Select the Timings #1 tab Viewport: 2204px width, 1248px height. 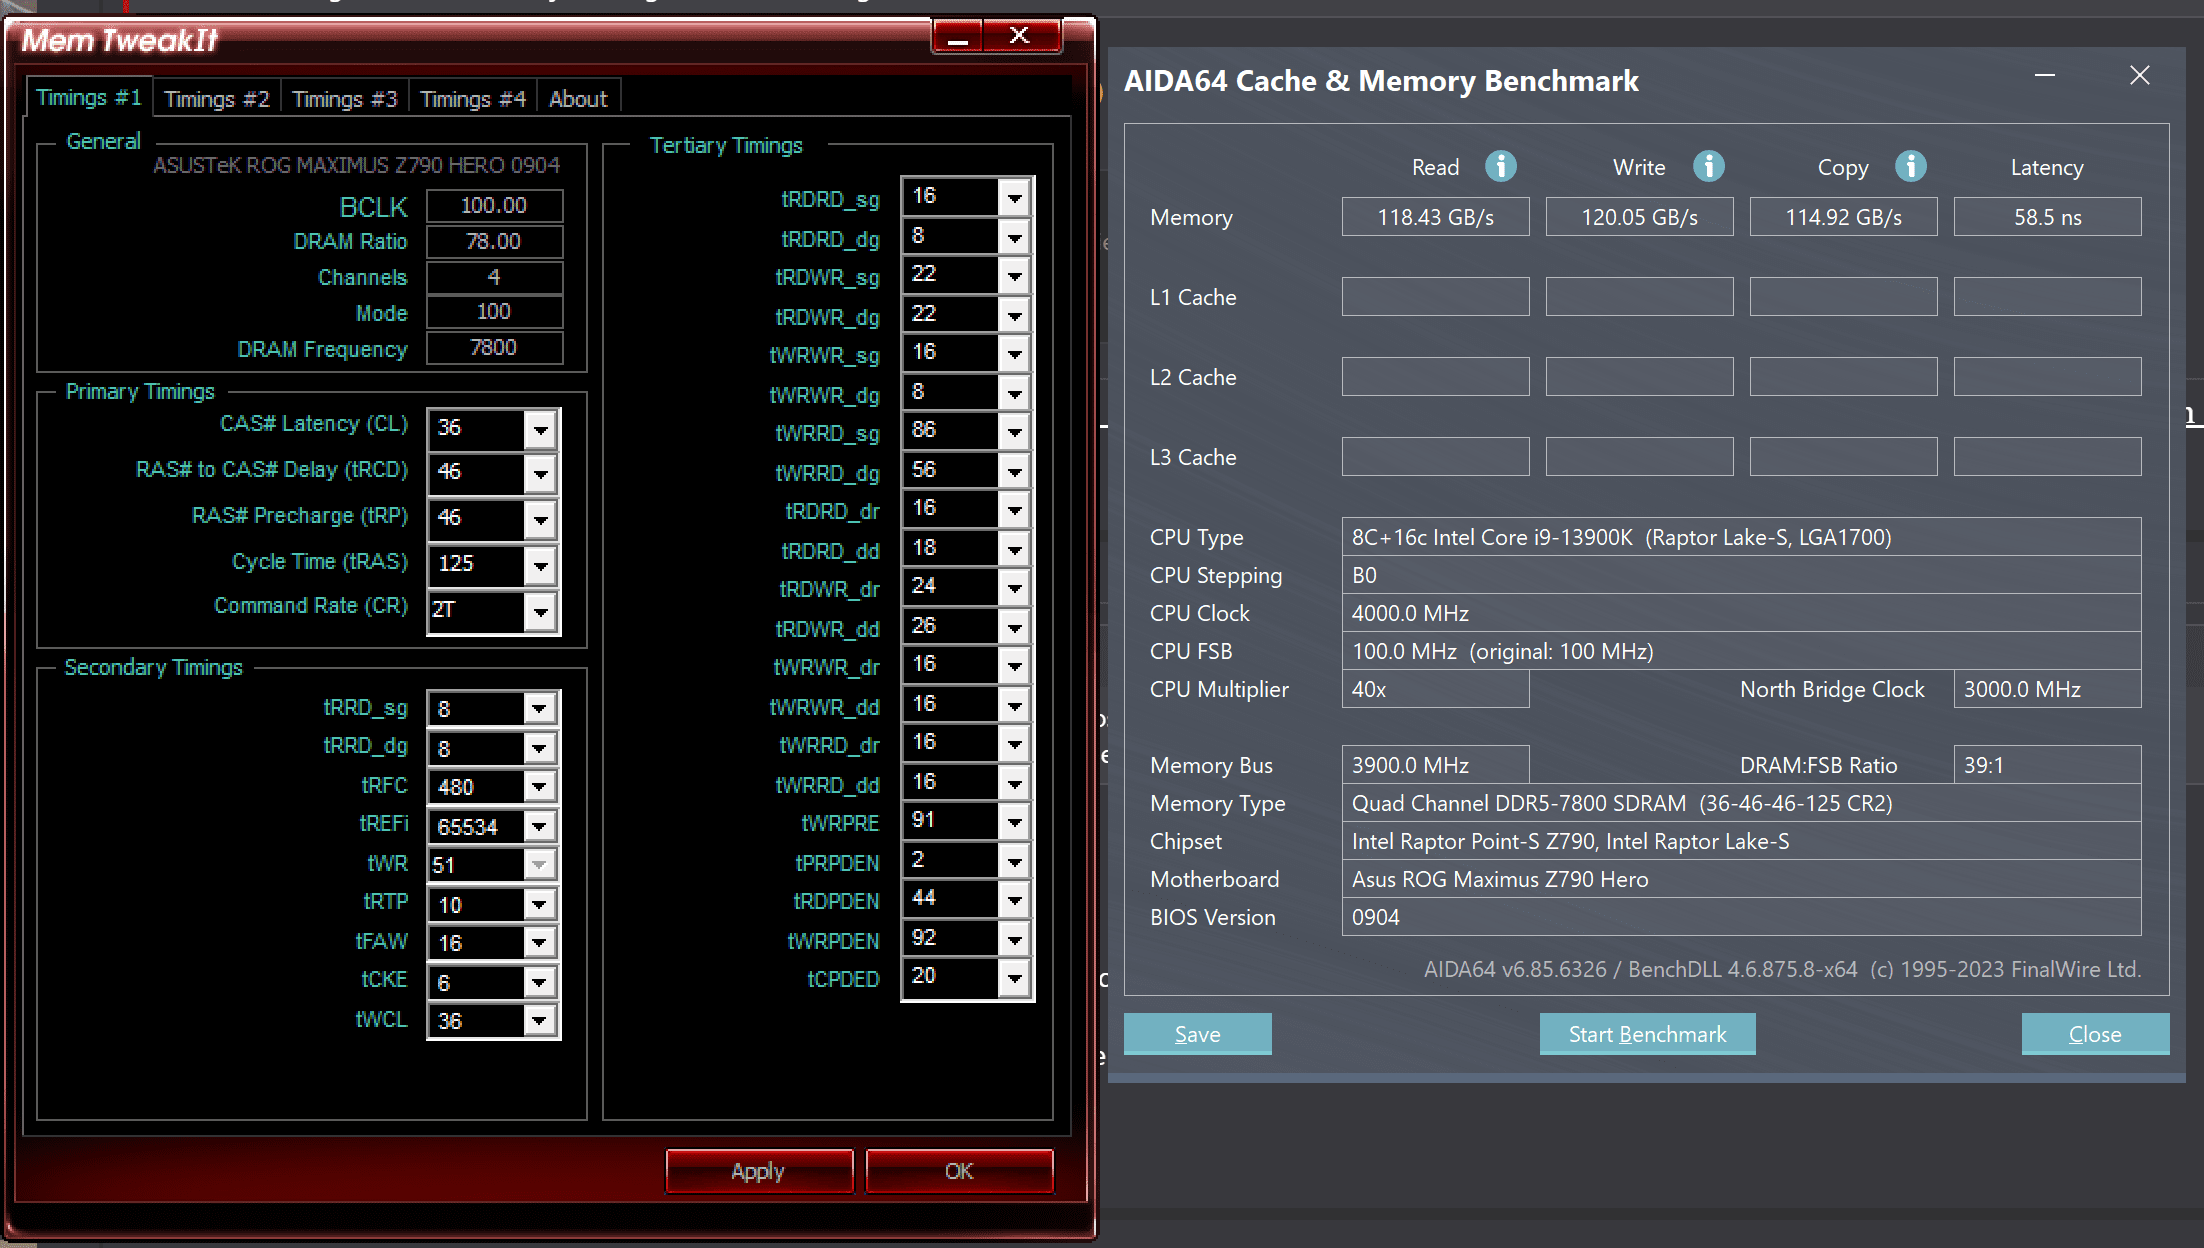coord(88,97)
